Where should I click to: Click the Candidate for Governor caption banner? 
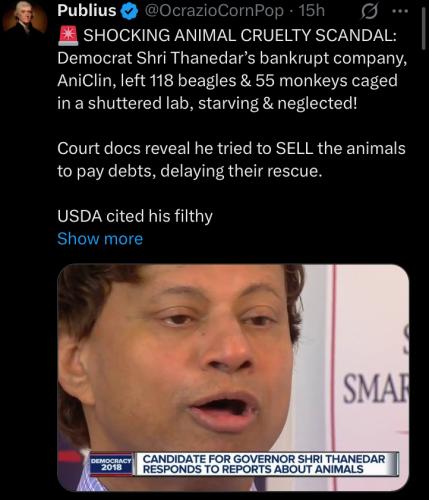pos(267,464)
